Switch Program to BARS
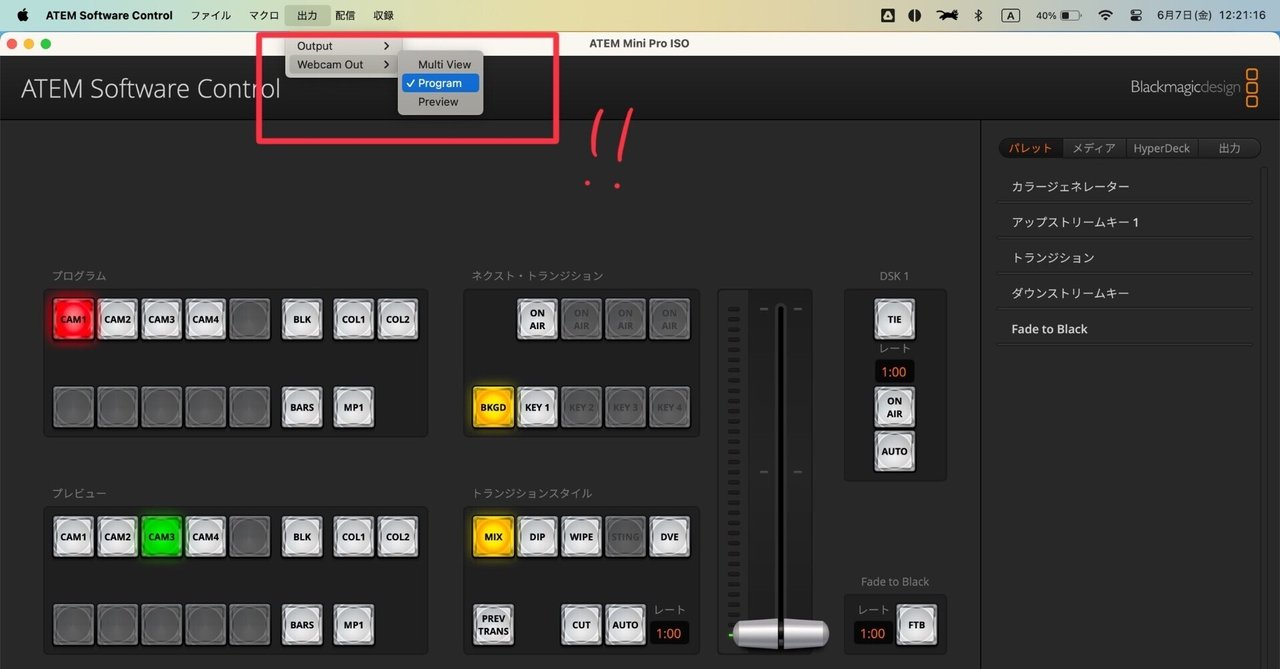The height and width of the screenshot is (669, 1280). point(301,407)
